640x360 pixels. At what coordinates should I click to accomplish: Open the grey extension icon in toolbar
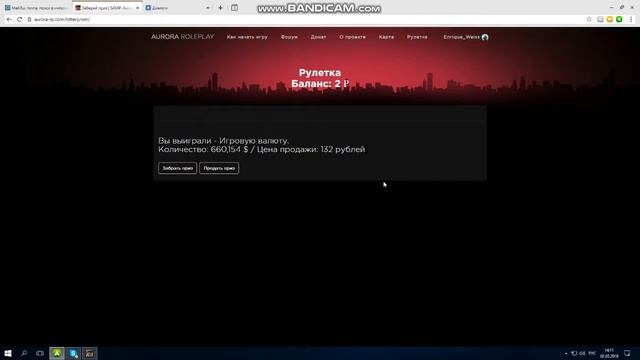click(600, 19)
